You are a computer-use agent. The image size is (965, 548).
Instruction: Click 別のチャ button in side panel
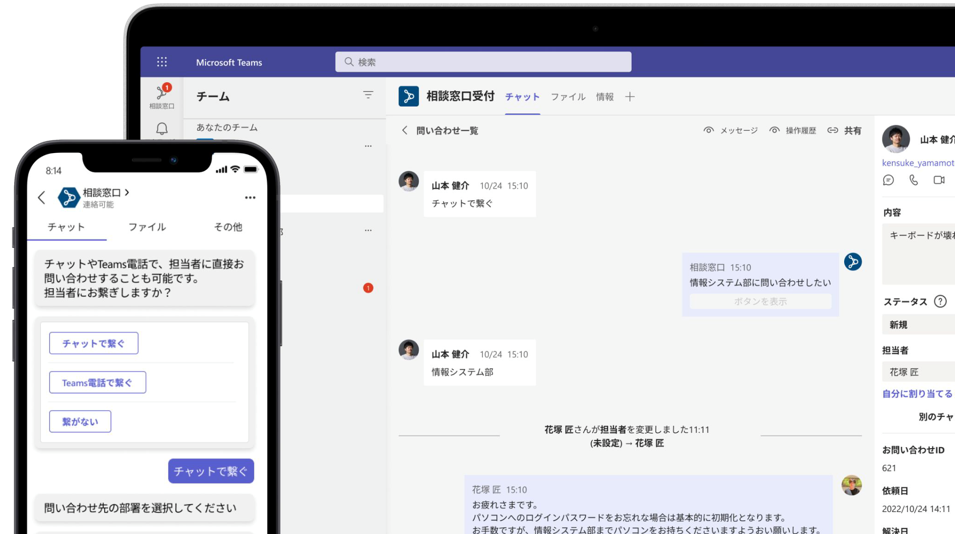pos(936,417)
